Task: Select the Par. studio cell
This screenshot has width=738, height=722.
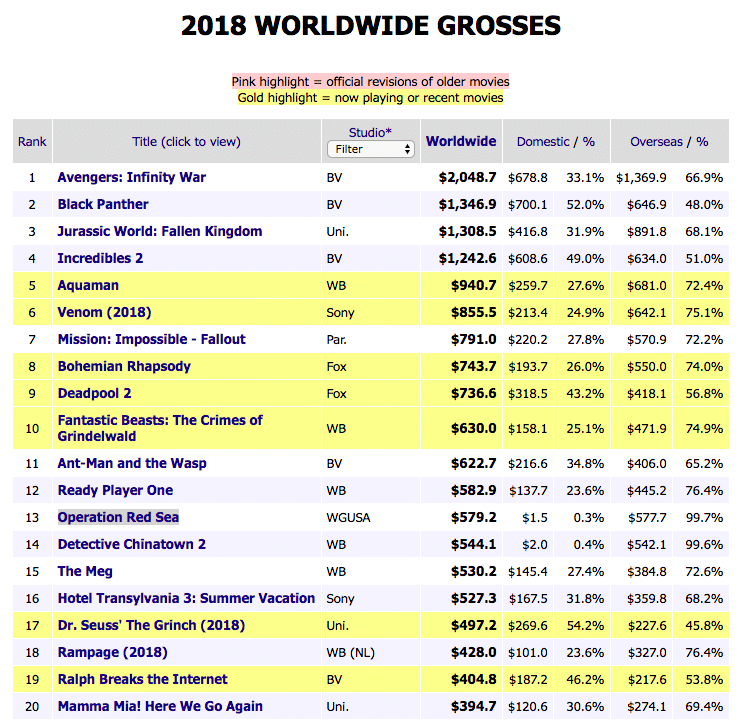Action: (x=337, y=340)
